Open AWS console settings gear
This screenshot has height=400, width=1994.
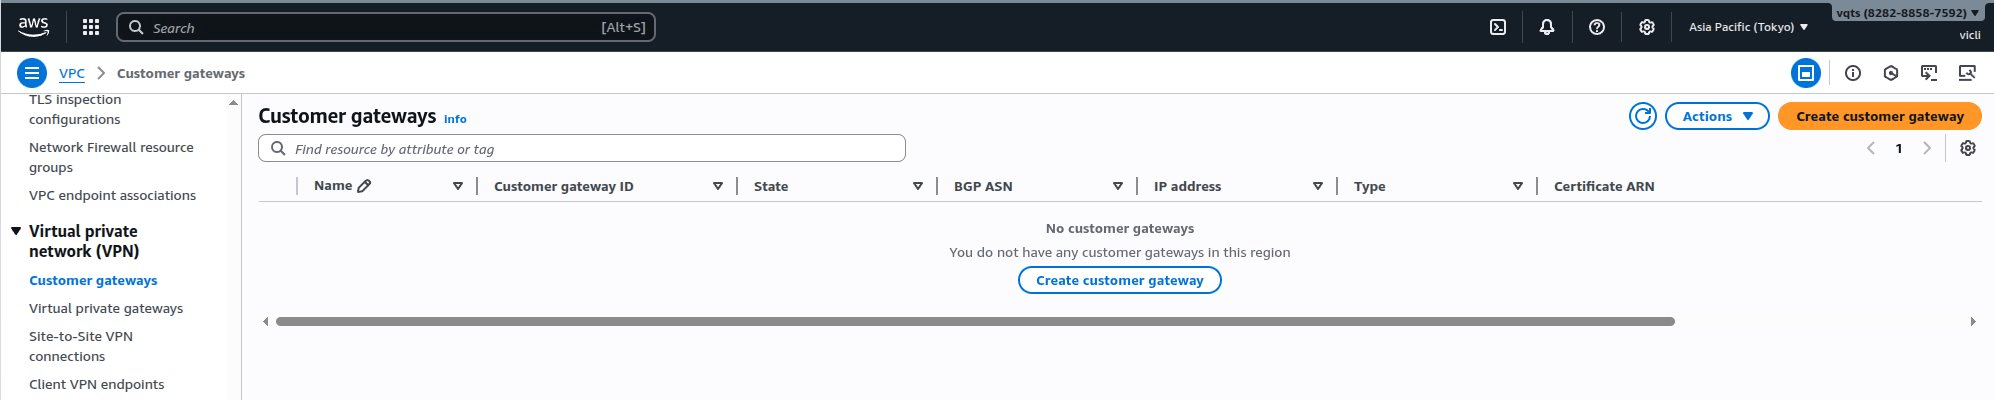coord(1647,27)
